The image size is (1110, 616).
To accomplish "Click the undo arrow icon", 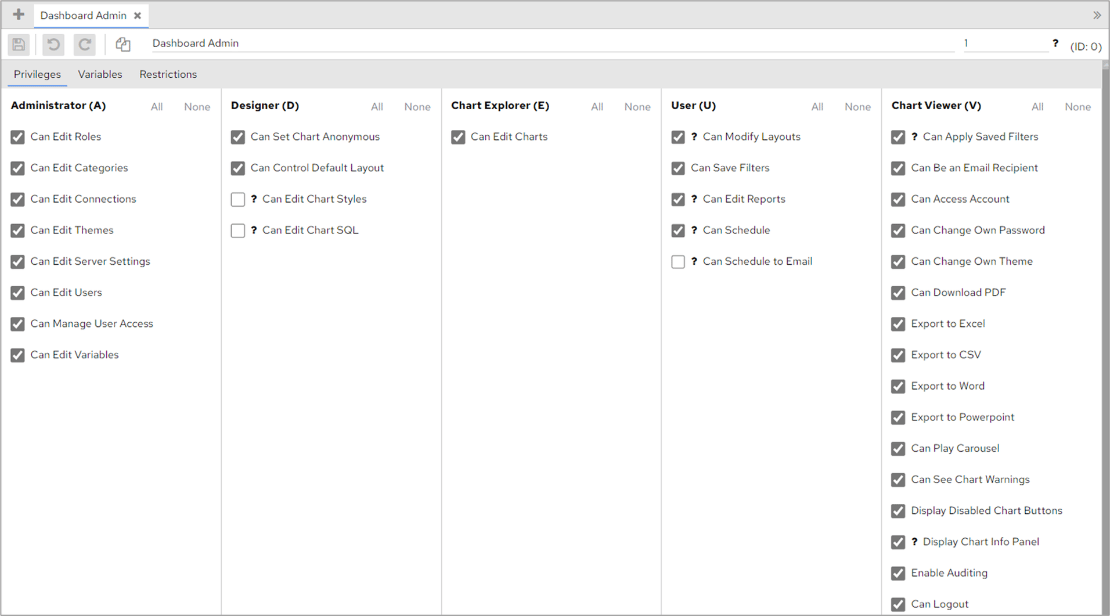I will 53,45.
